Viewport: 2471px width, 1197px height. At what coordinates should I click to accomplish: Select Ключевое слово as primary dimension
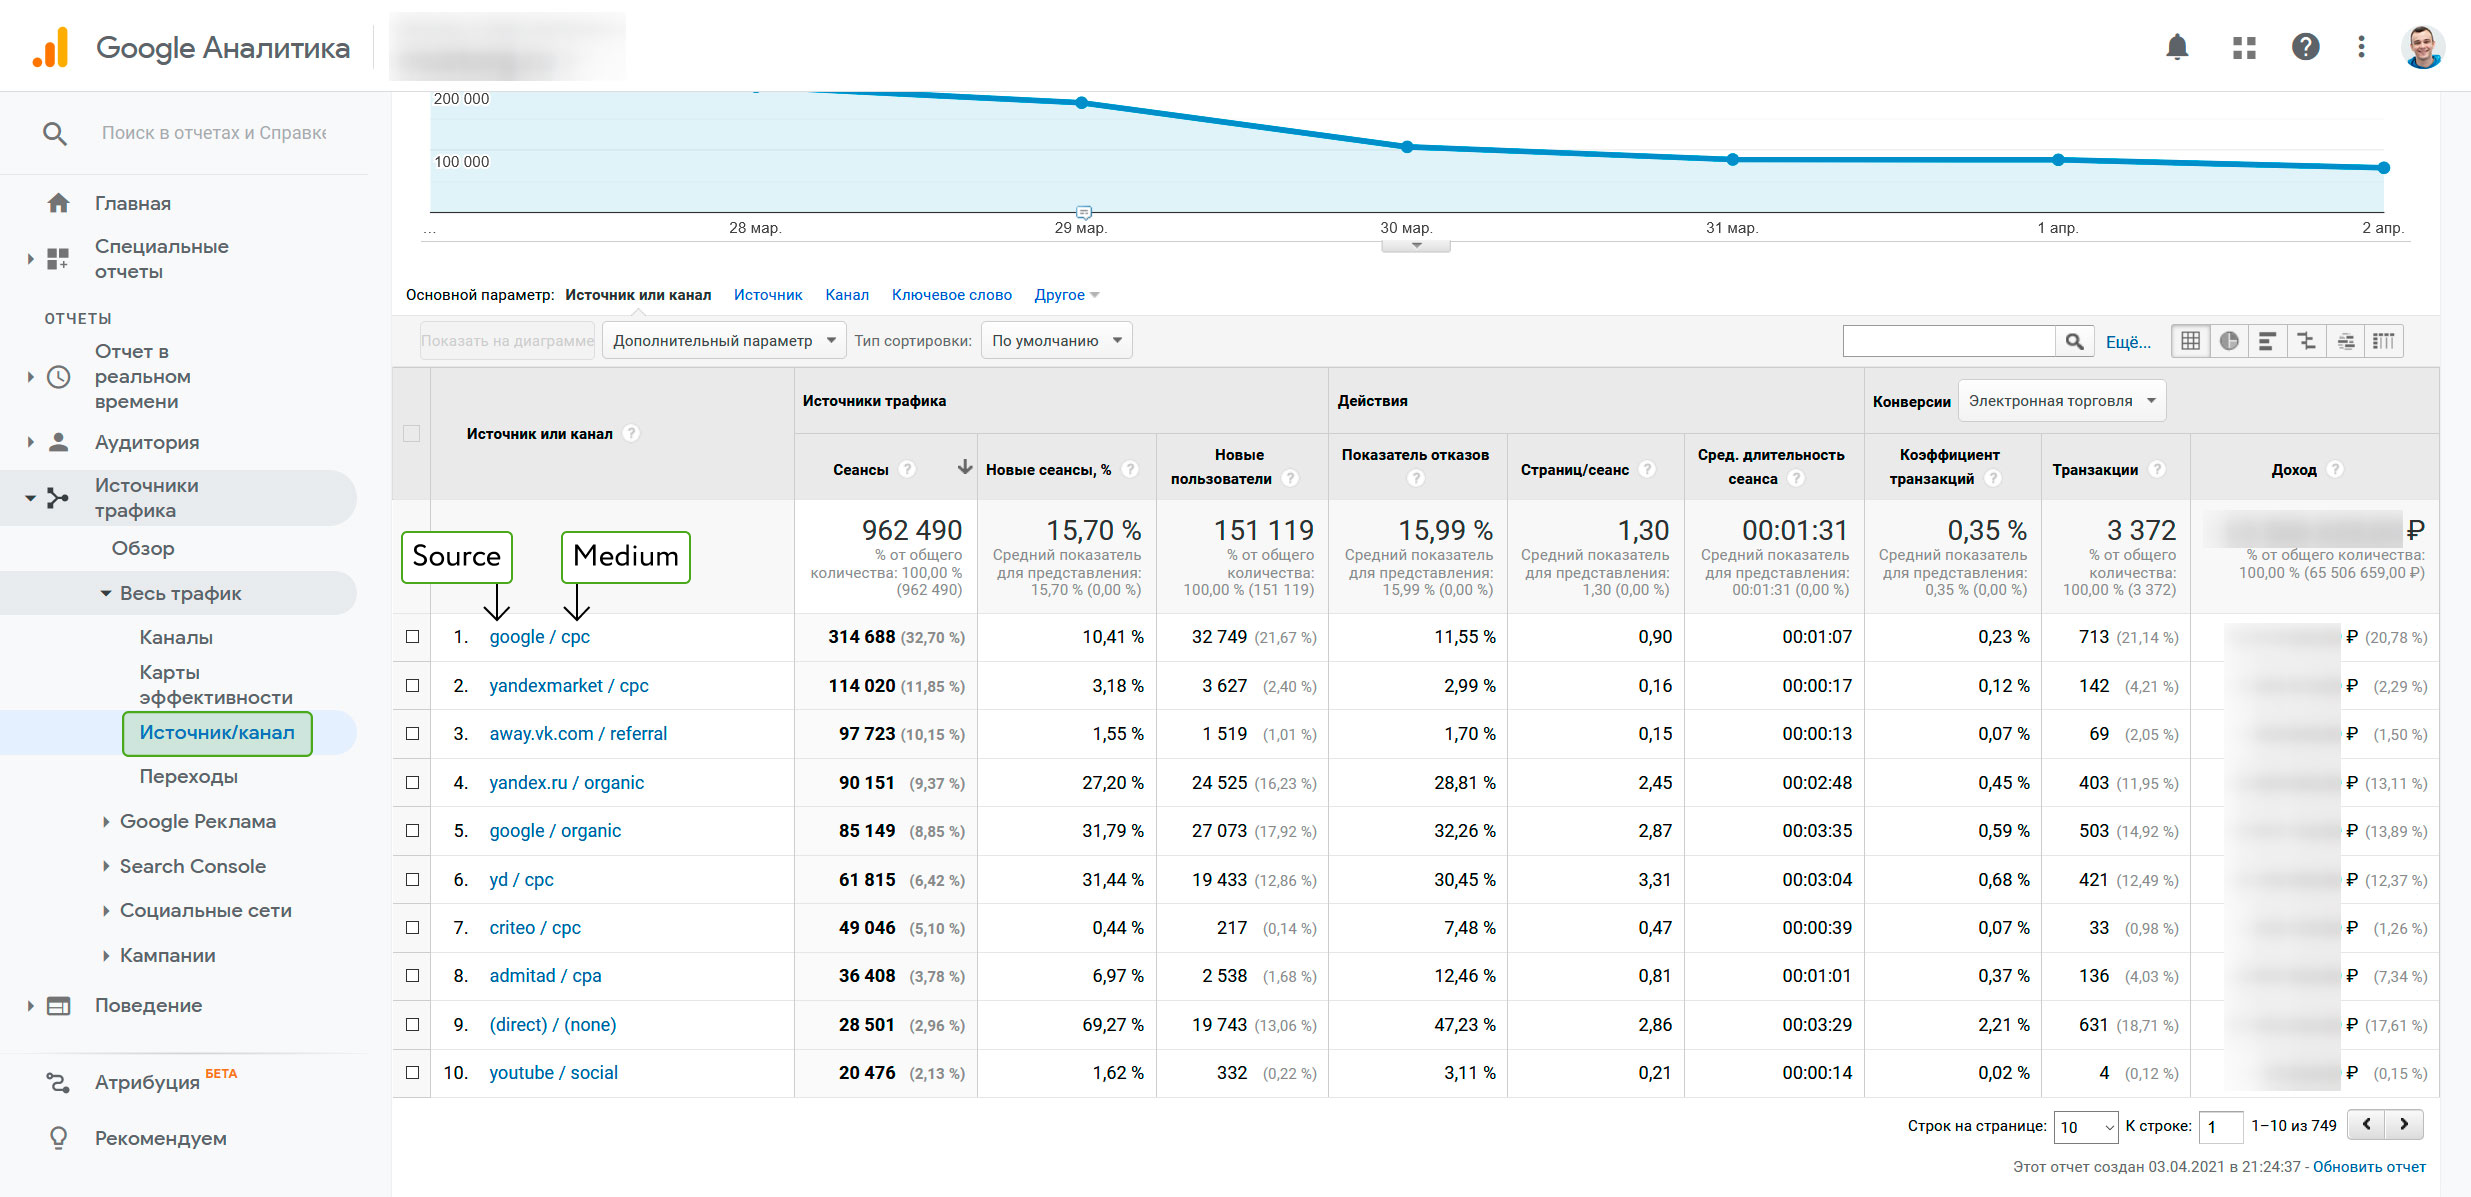coord(952,295)
